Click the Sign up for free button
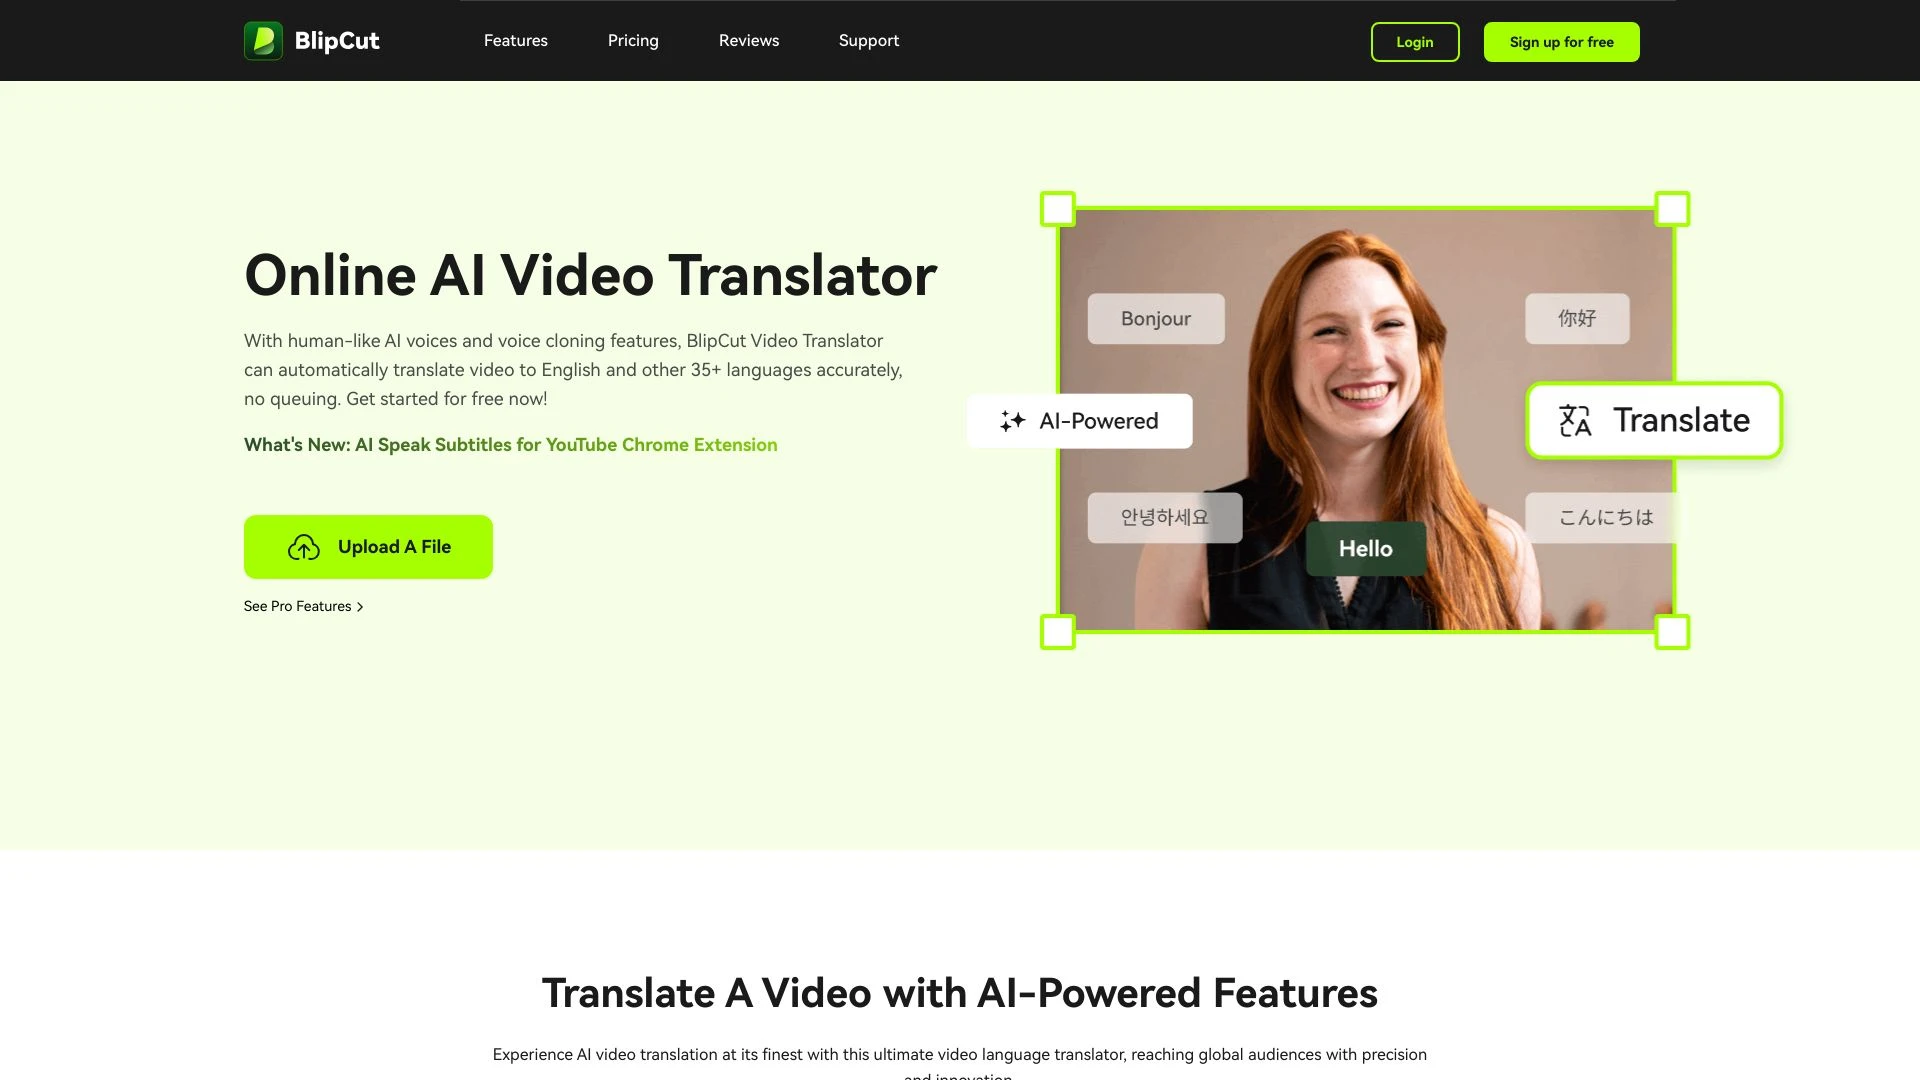 click(1561, 41)
